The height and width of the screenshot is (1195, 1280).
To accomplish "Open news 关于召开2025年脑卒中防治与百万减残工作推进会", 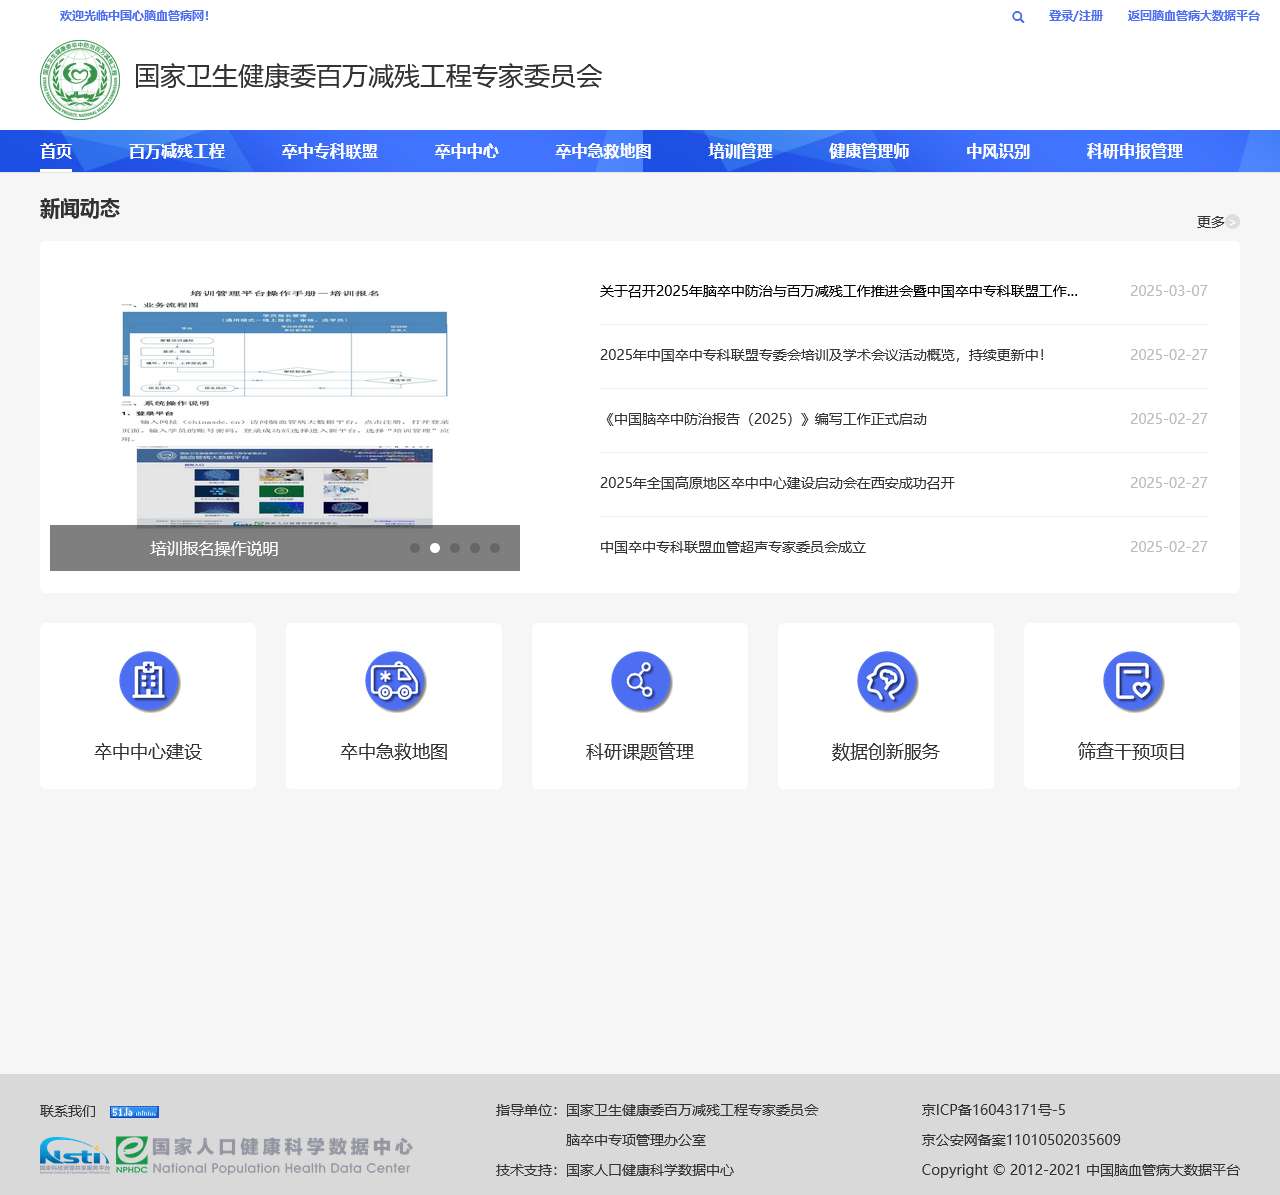I will coord(839,291).
